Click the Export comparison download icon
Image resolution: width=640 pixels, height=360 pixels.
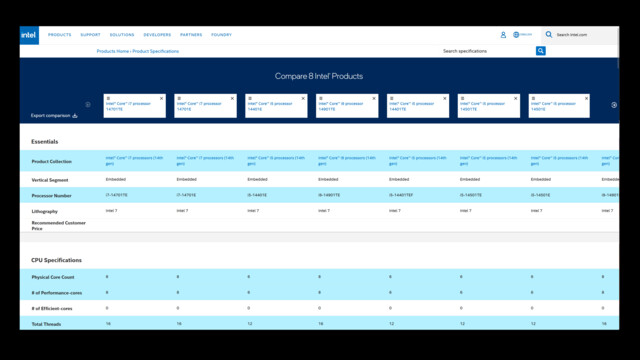[x=75, y=116]
